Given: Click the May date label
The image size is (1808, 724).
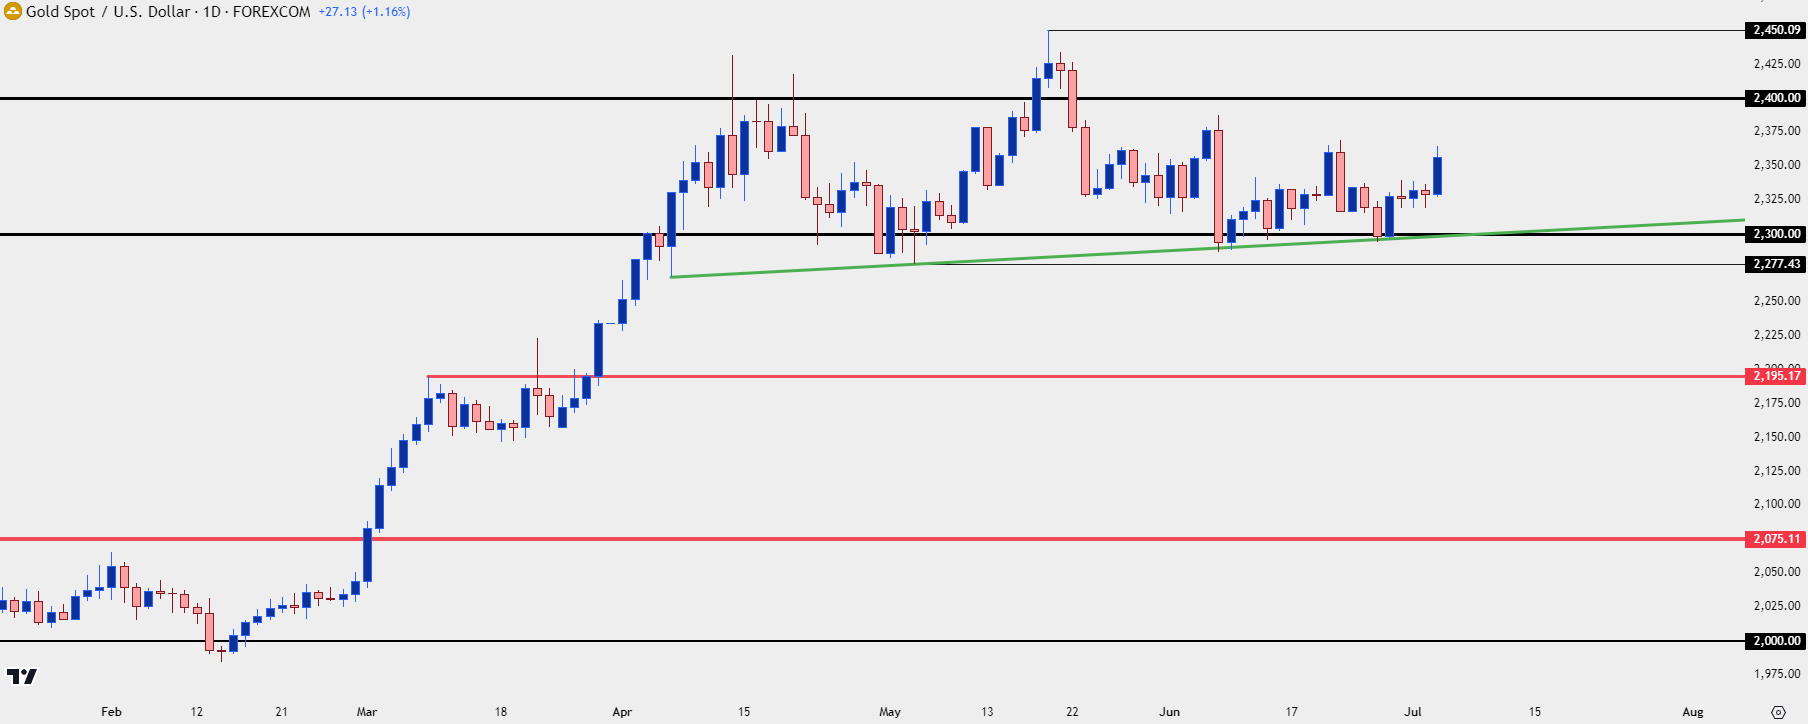Looking at the screenshot, I should coord(890,712).
